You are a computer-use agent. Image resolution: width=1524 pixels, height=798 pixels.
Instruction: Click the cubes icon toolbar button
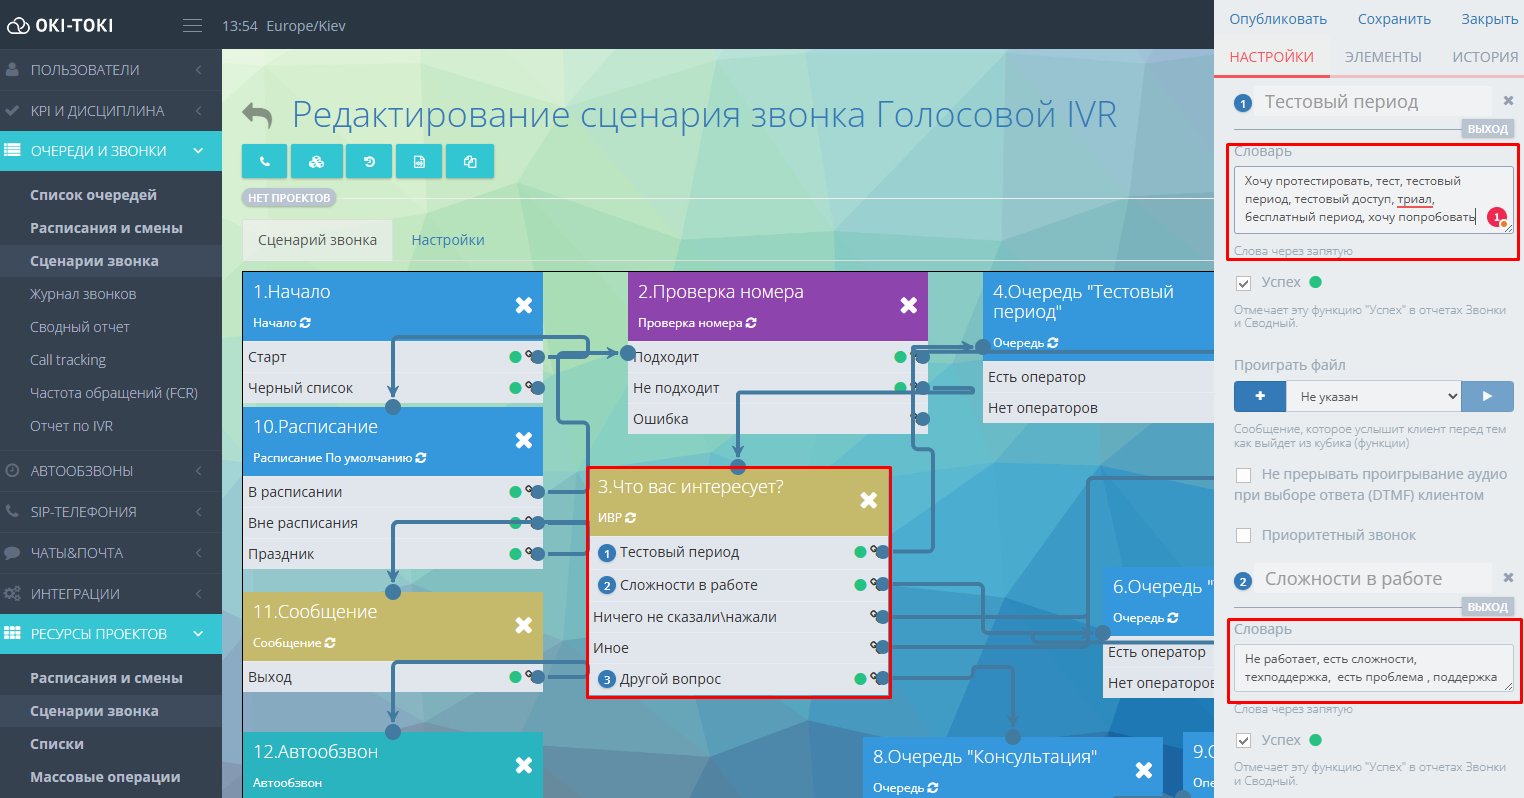tap(316, 162)
